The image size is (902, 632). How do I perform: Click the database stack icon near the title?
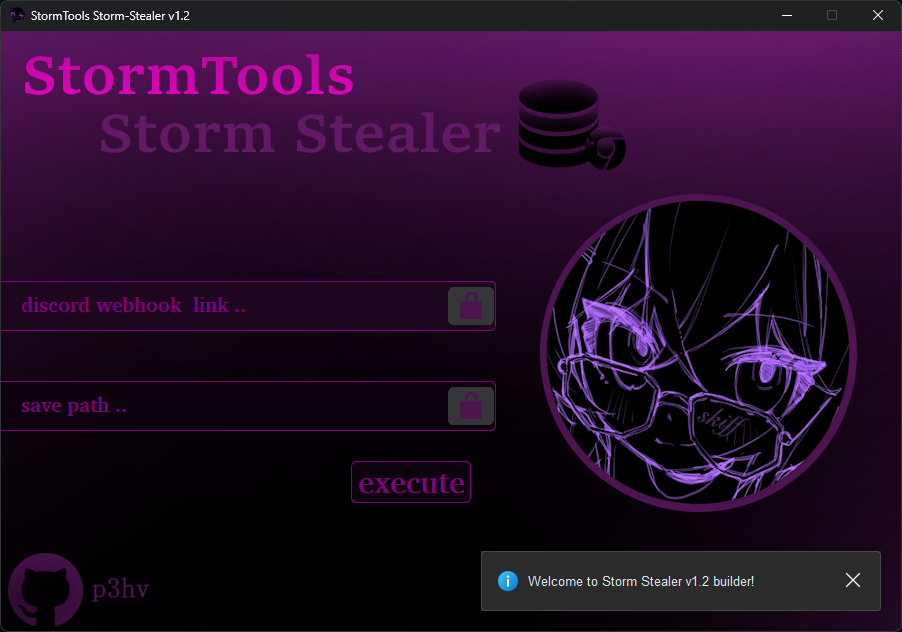tap(571, 125)
